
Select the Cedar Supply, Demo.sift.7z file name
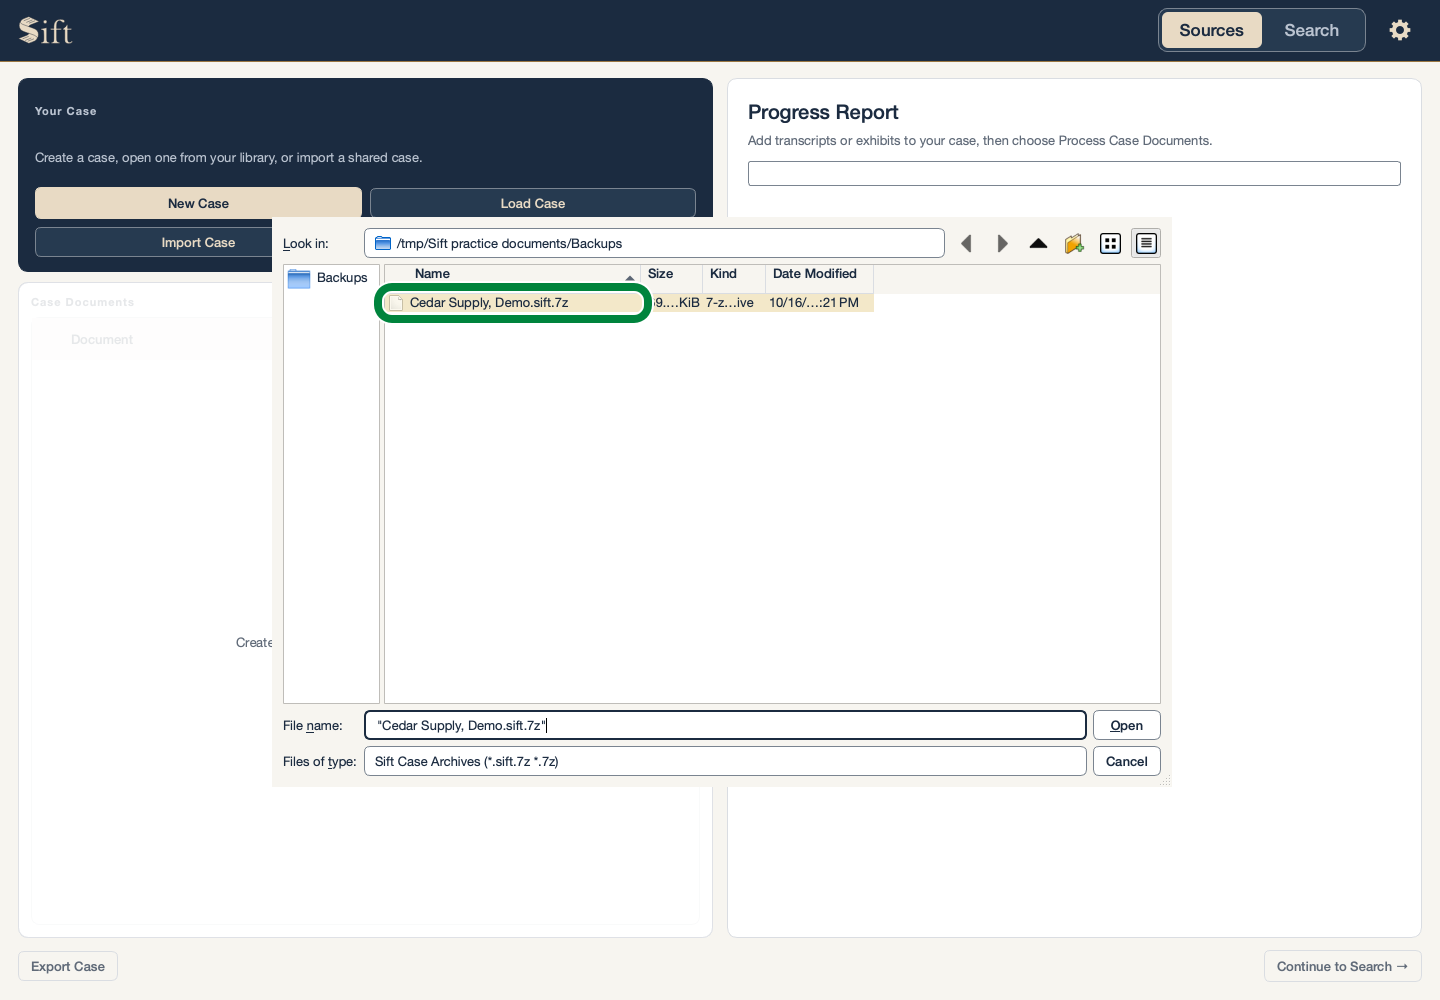(x=489, y=302)
